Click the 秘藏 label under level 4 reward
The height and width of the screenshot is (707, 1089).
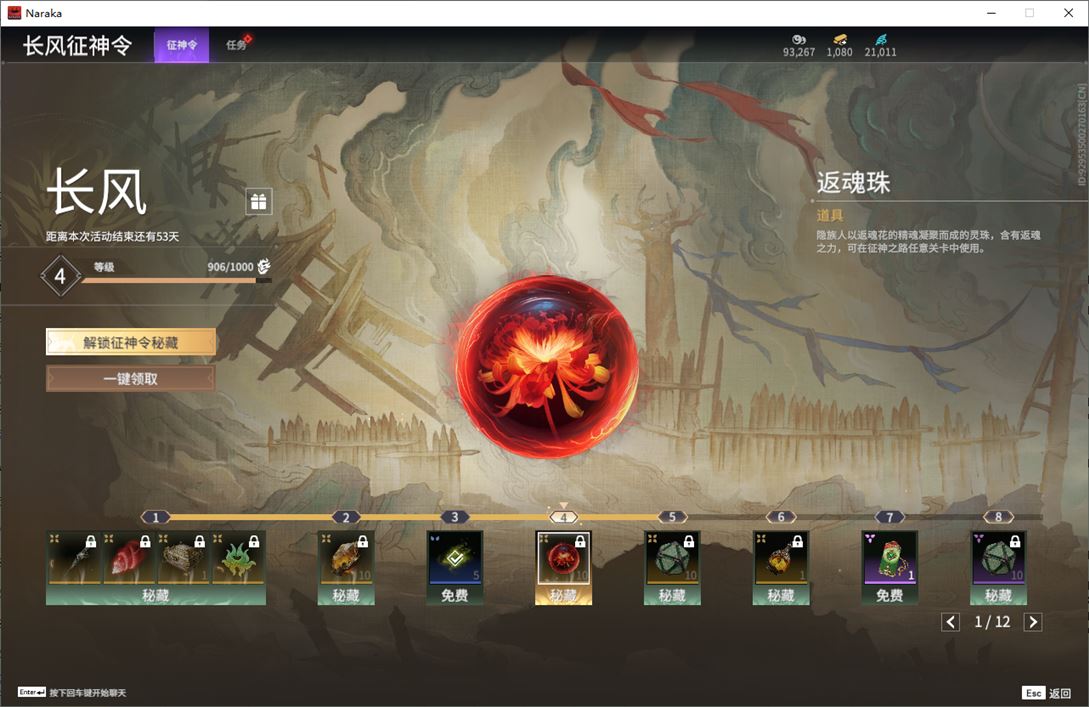click(563, 594)
